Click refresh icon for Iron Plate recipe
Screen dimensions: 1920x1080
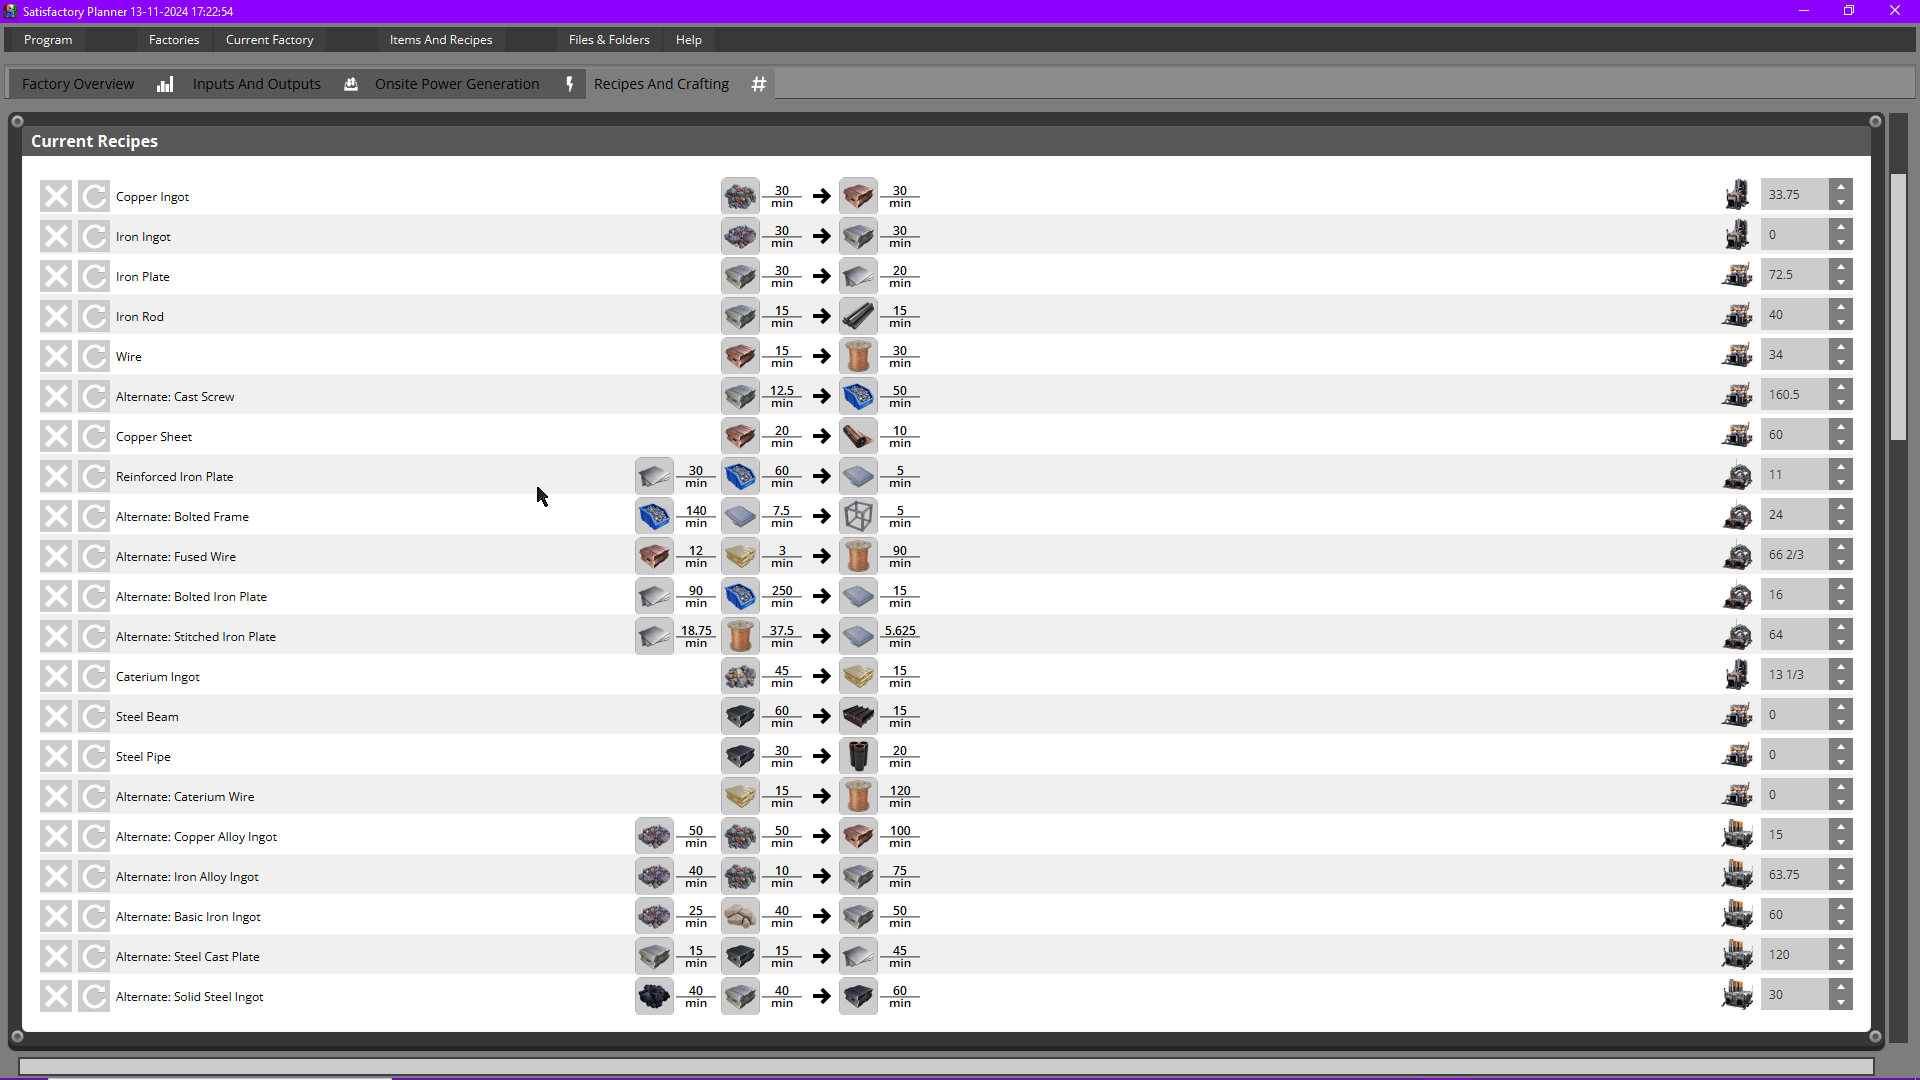[94, 276]
